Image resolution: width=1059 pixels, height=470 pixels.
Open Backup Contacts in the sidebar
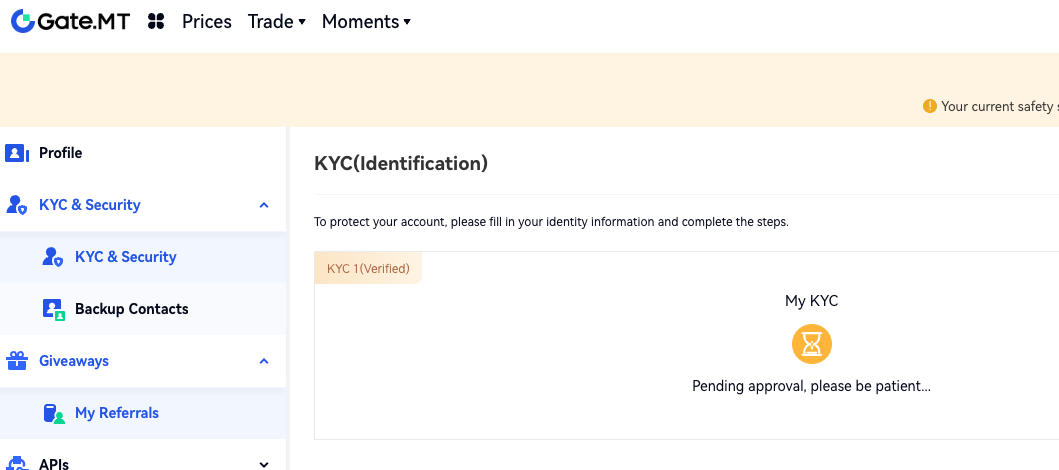pos(131,309)
